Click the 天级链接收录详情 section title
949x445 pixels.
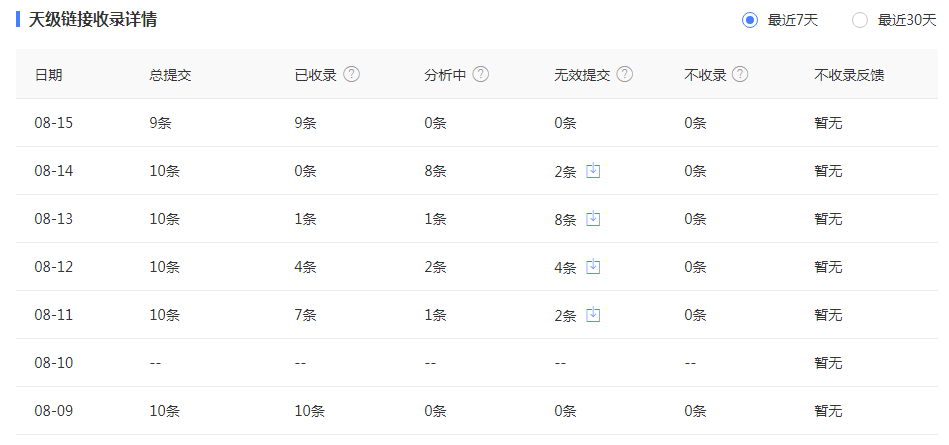coord(93,19)
